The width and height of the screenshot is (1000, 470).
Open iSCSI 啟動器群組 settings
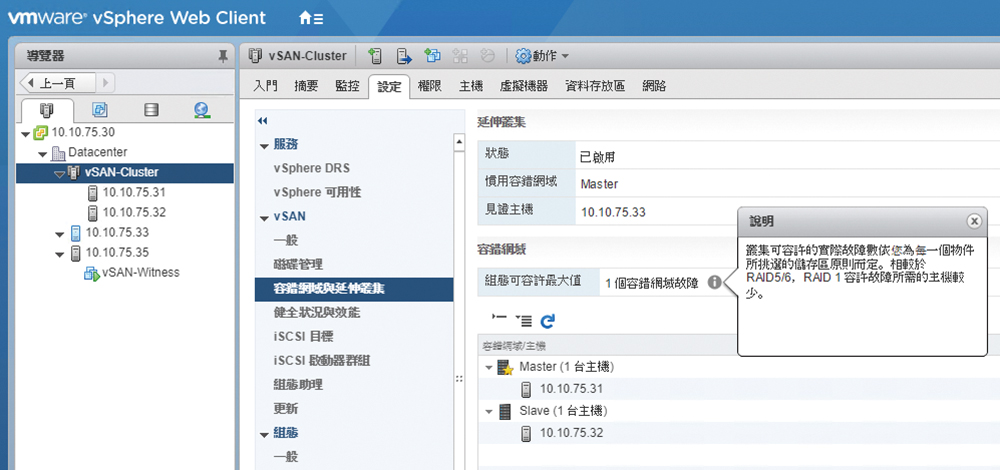322,361
